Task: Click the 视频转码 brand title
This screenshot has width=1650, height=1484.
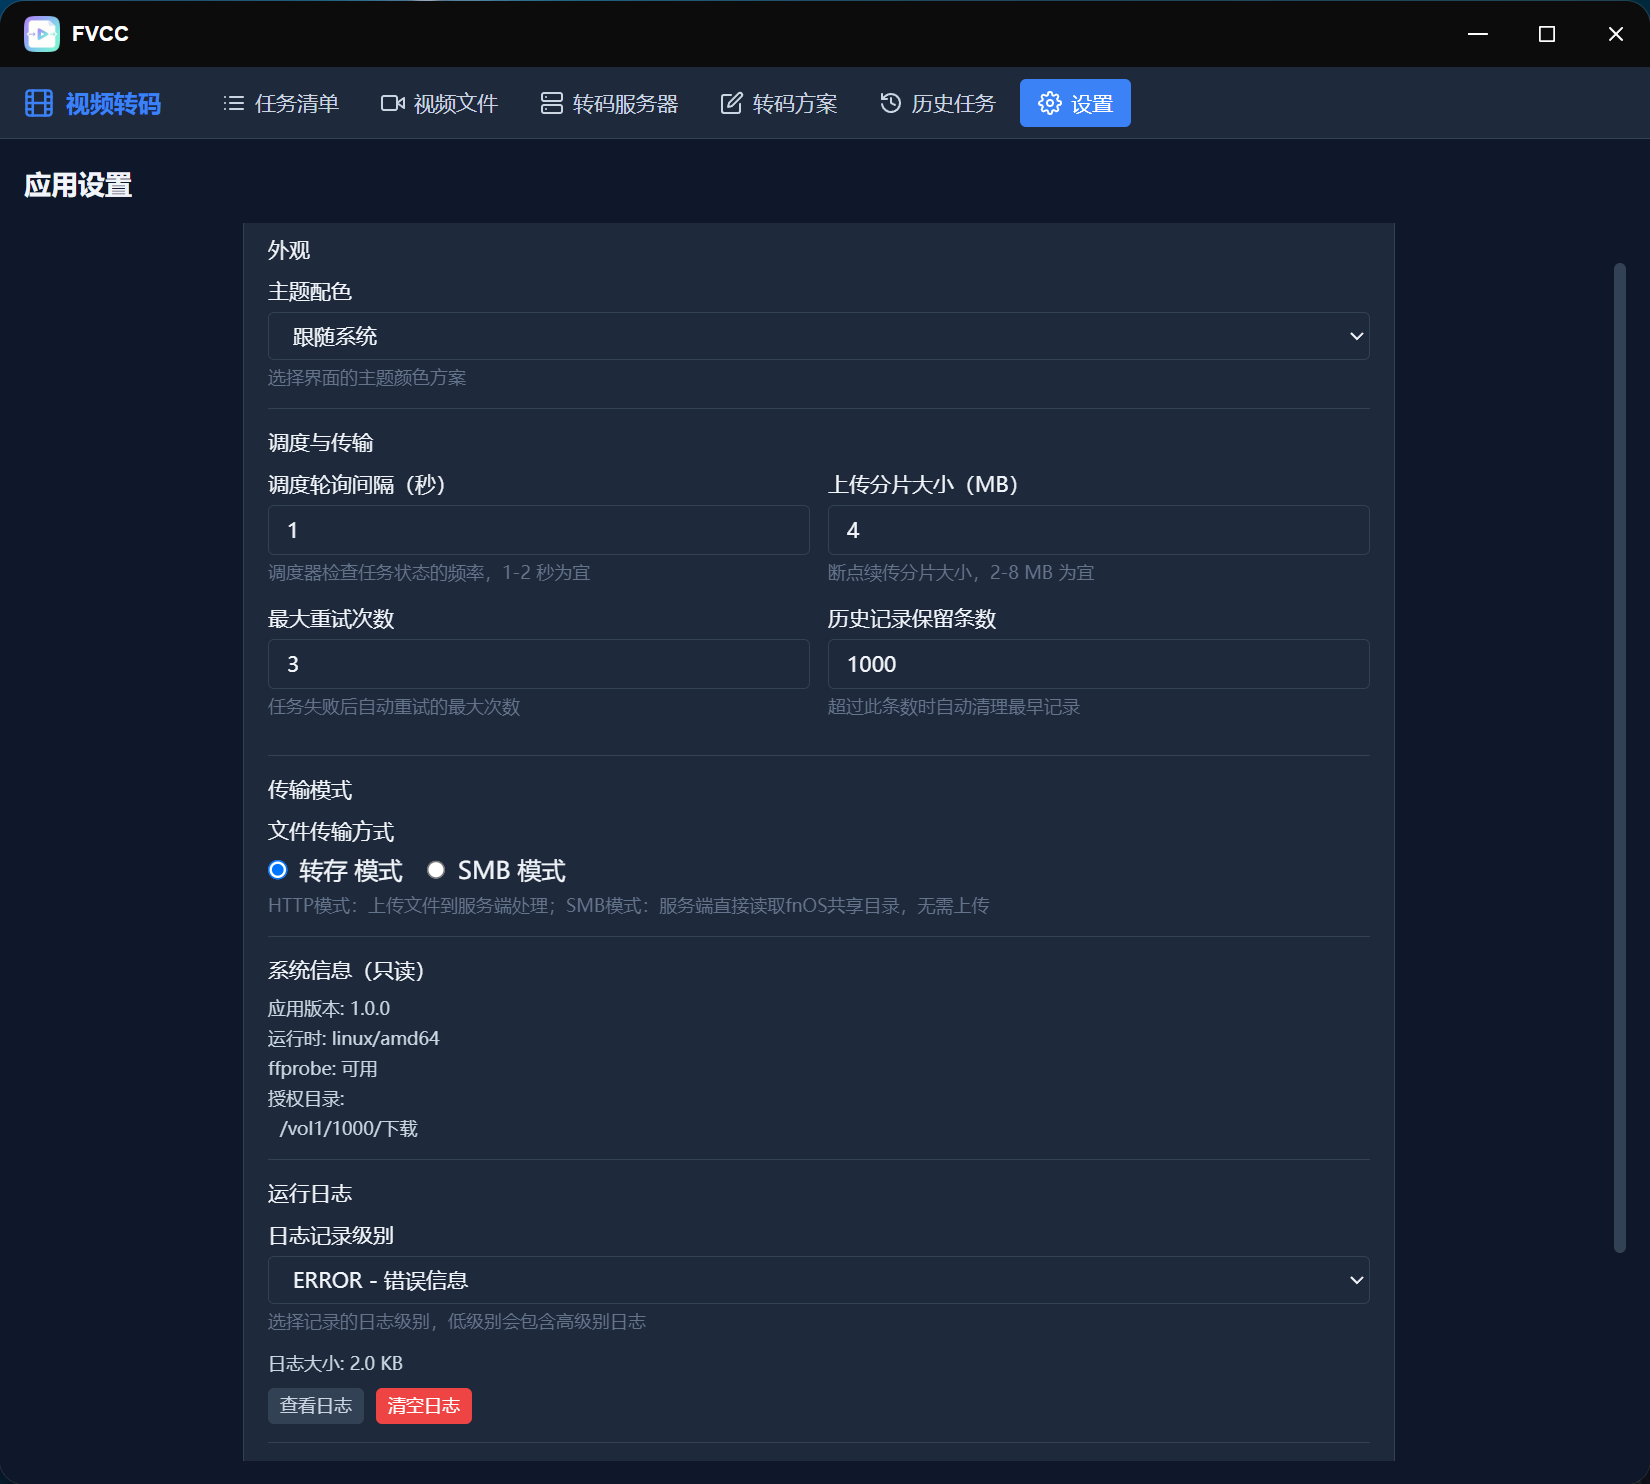Action: click(x=113, y=104)
